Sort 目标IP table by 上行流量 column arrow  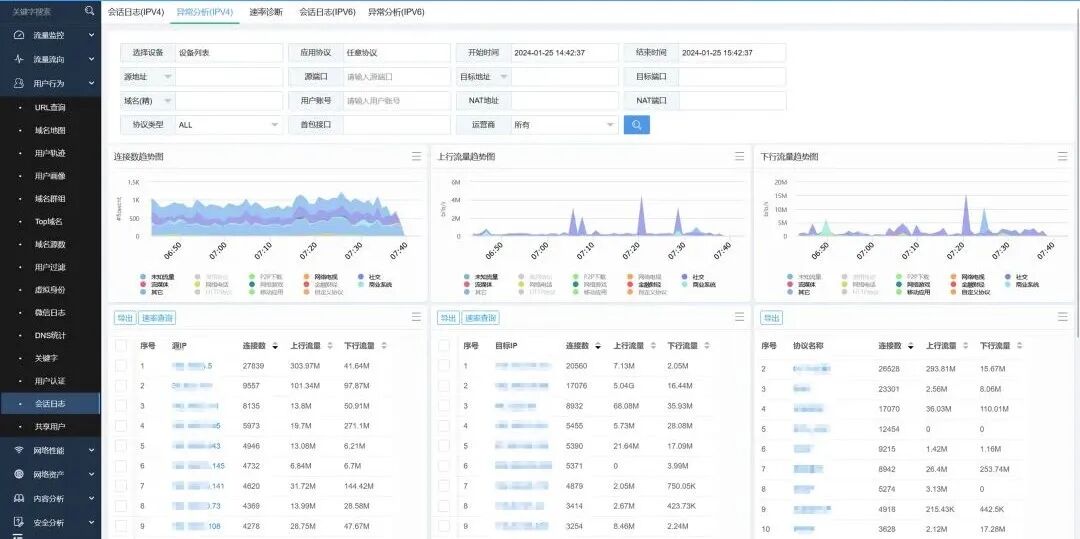click(x=654, y=346)
